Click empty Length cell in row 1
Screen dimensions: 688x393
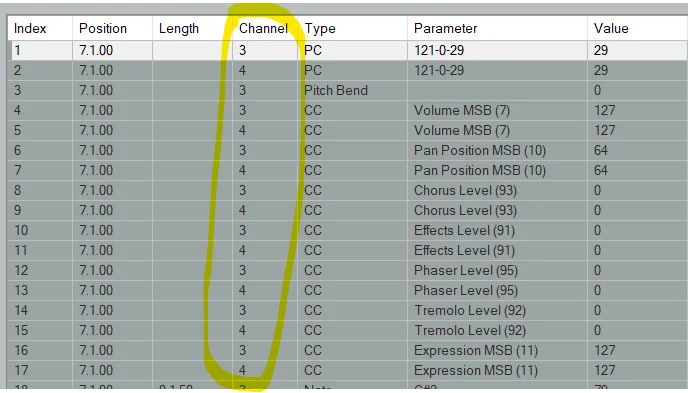point(192,50)
